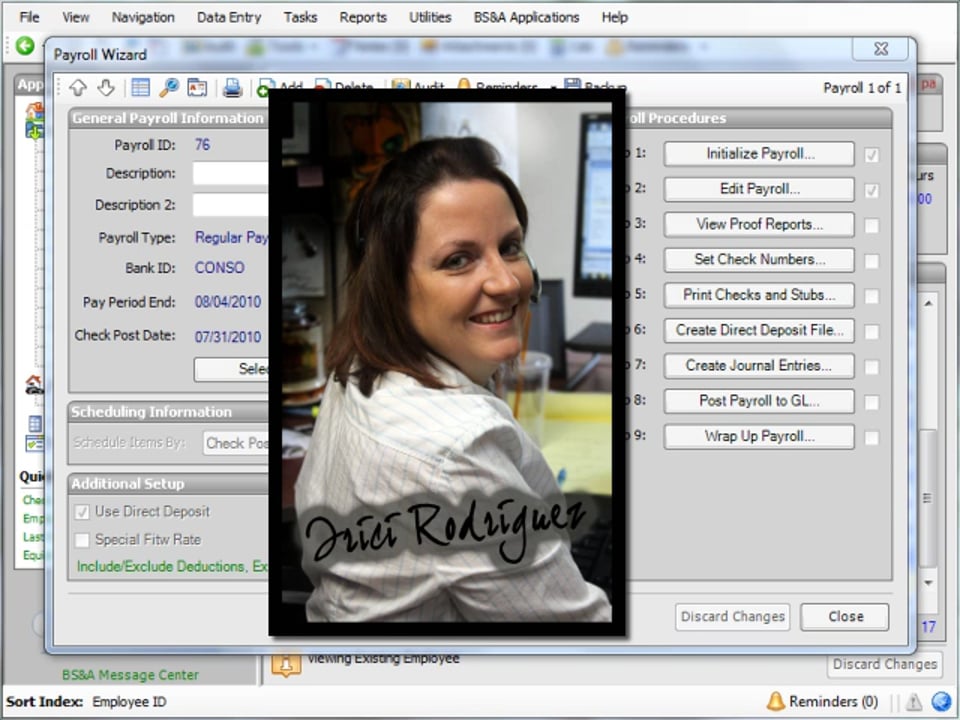
Task: Open the View menu
Action: coord(75,17)
